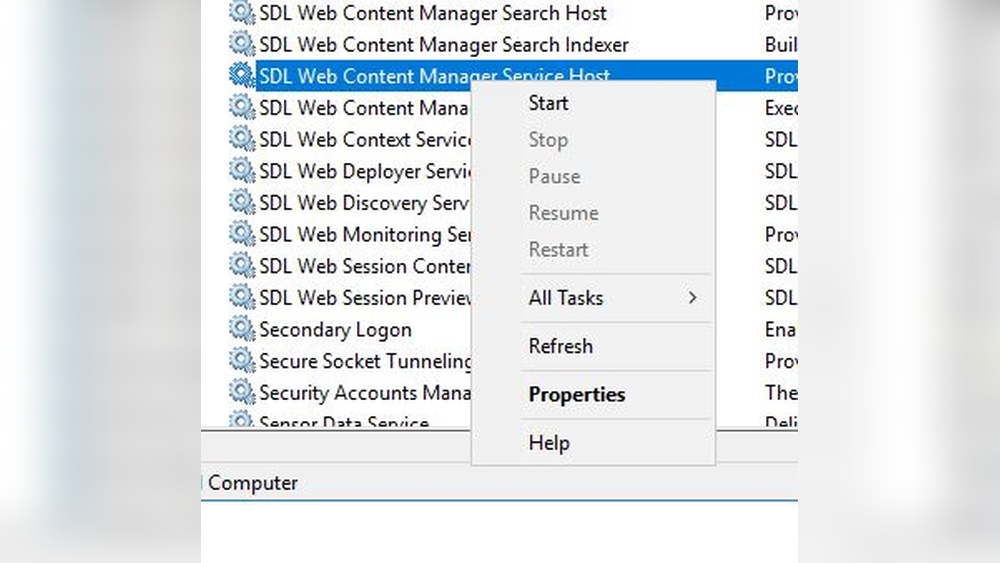
Task: Select SDL Web Session Content row
Action: [364, 266]
